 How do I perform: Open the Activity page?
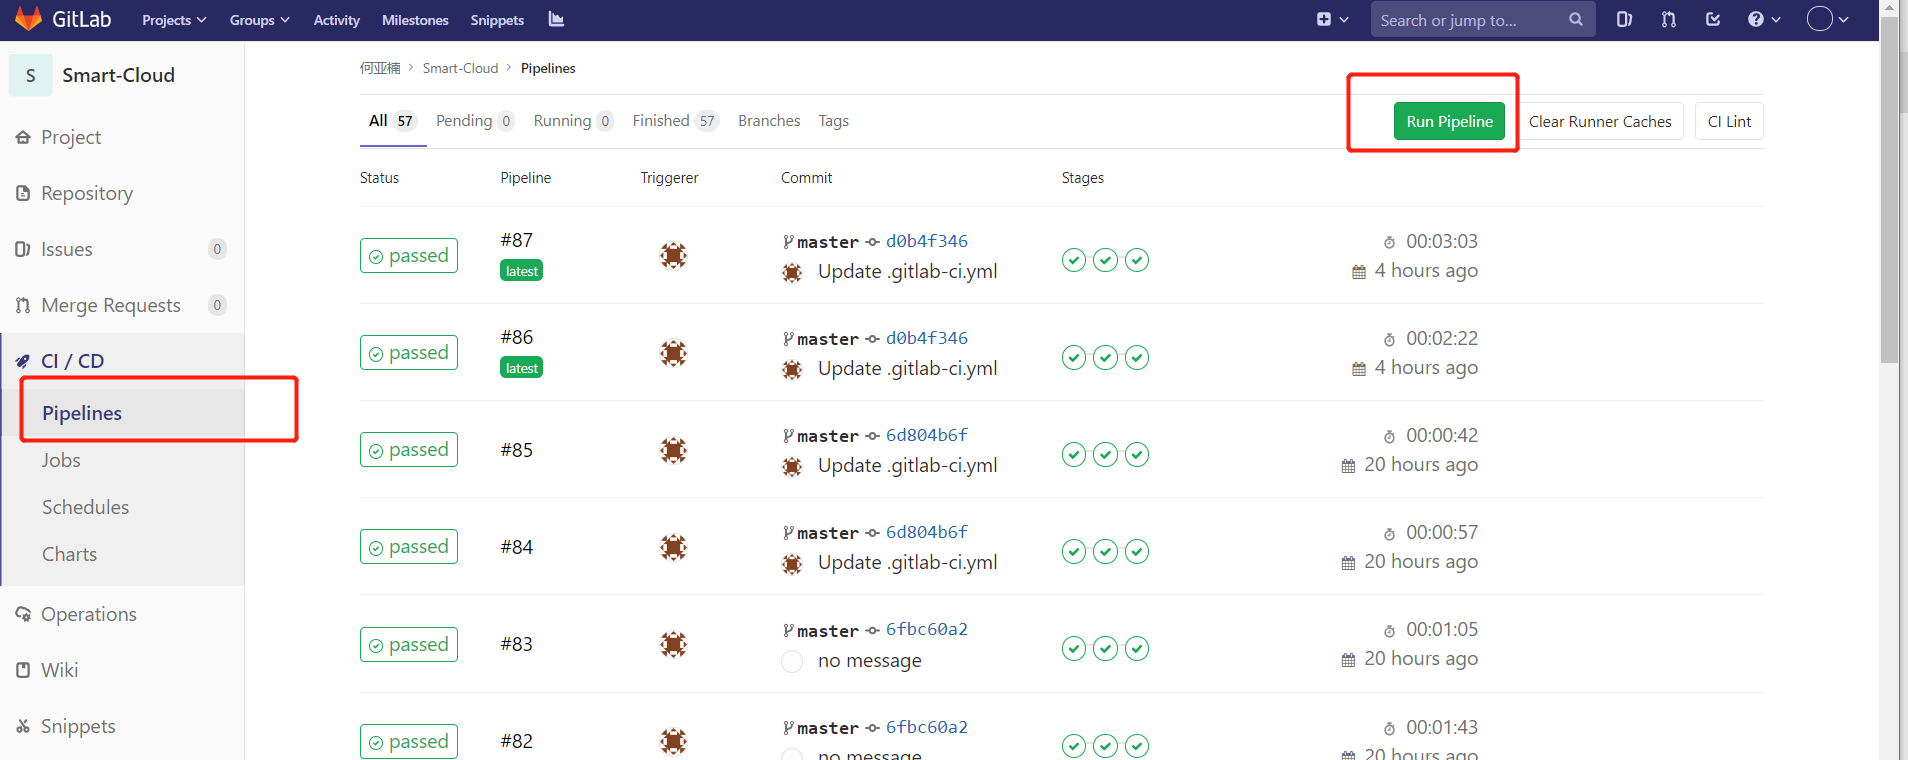(336, 20)
